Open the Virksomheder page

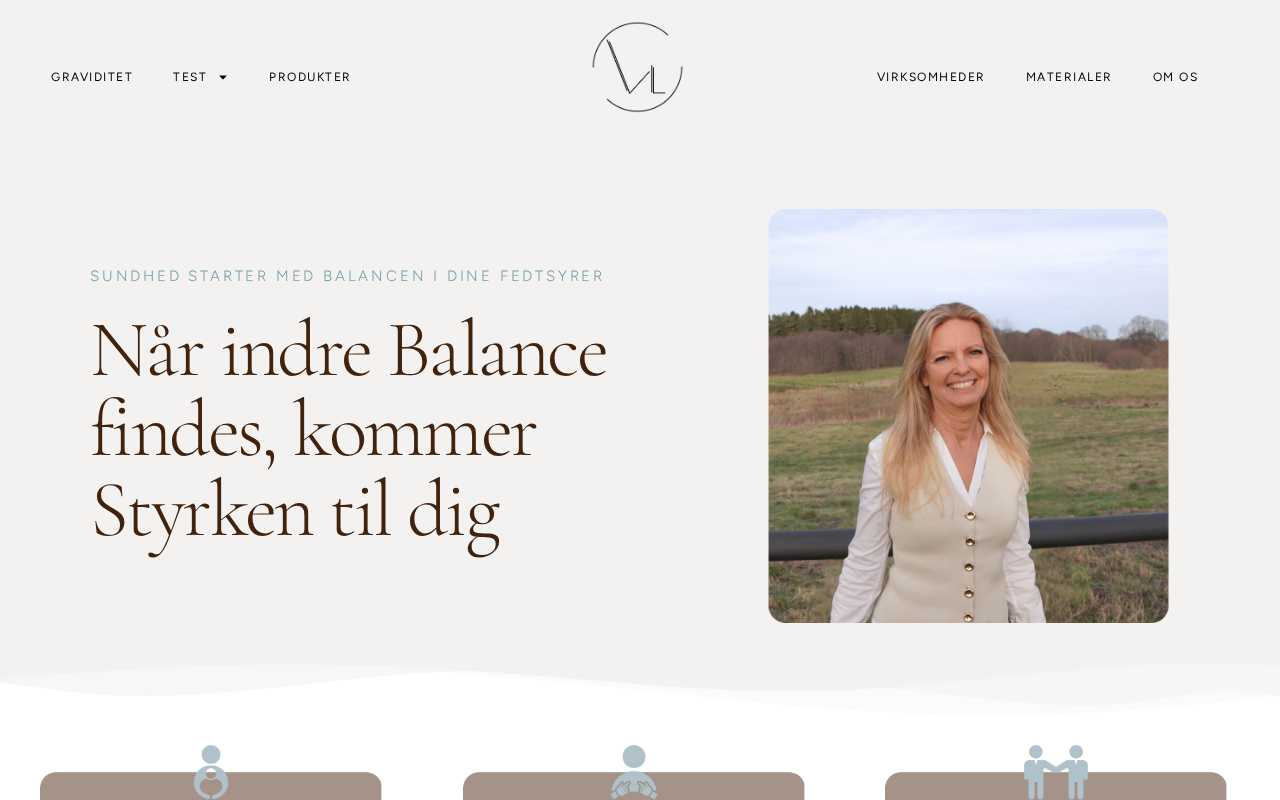pos(931,77)
